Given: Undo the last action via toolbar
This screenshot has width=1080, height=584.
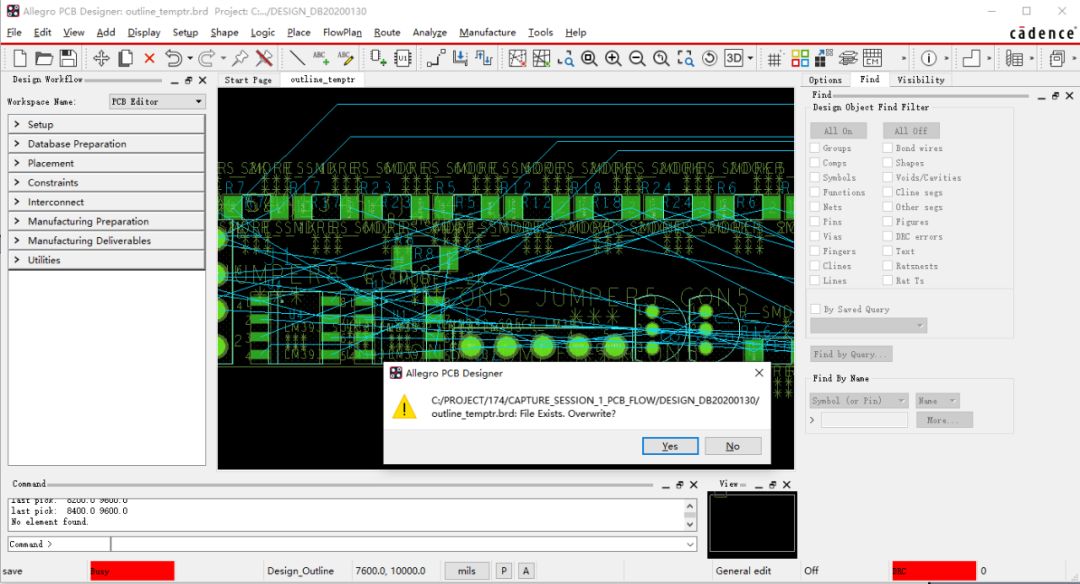Looking at the screenshot, I should click(174, 59).
